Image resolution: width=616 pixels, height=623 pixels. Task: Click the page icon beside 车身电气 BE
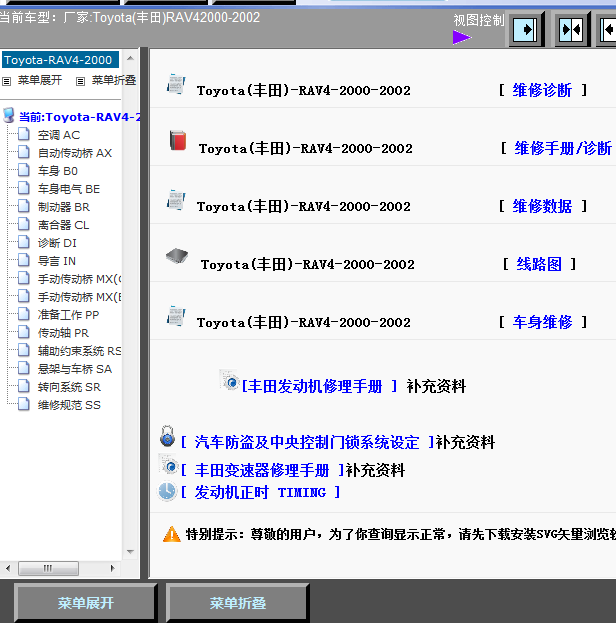click(24, 188)
